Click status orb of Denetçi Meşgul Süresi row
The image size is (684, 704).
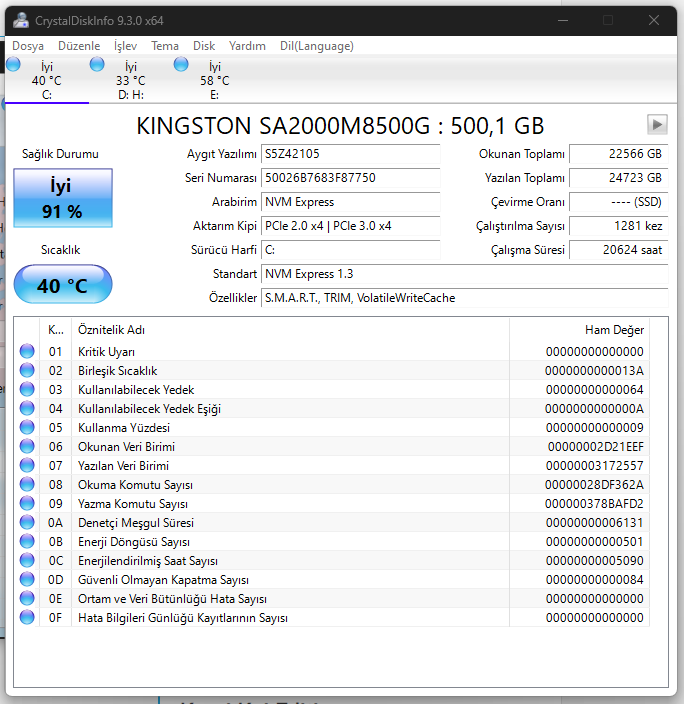coord(27,522)
